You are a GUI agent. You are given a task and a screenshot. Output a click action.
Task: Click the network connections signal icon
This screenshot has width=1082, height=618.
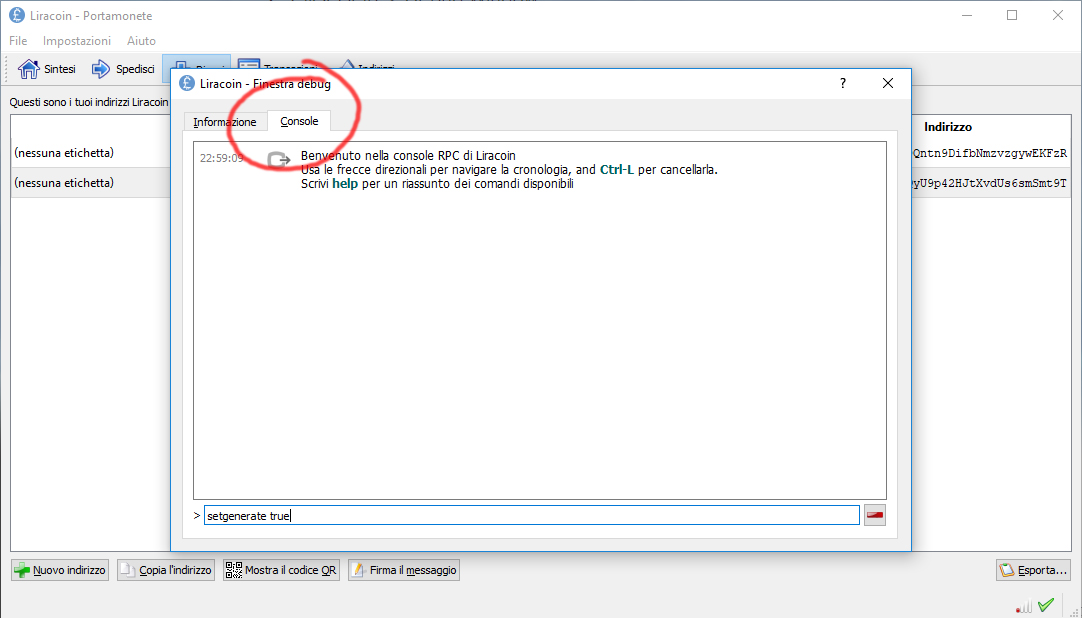coord(1024,606)
